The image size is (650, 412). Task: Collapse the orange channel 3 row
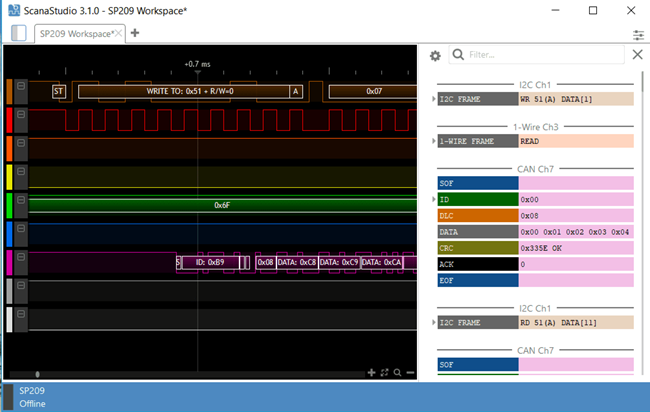(21, 143)
